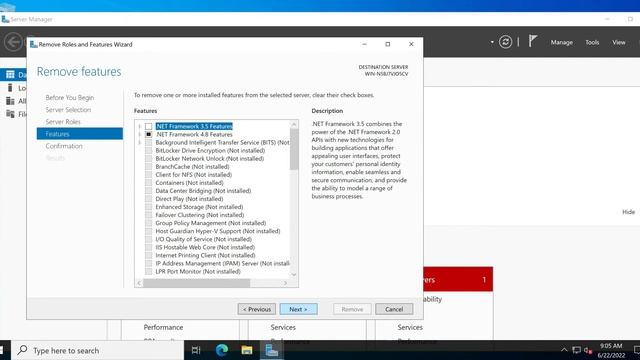Screen dimensions: 640x360
Task: Click horizontal scroll left arrow
Action: pos(139,283)
